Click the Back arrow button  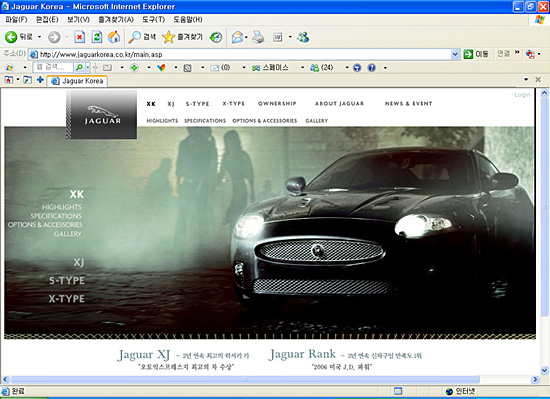tap(11, 37)
